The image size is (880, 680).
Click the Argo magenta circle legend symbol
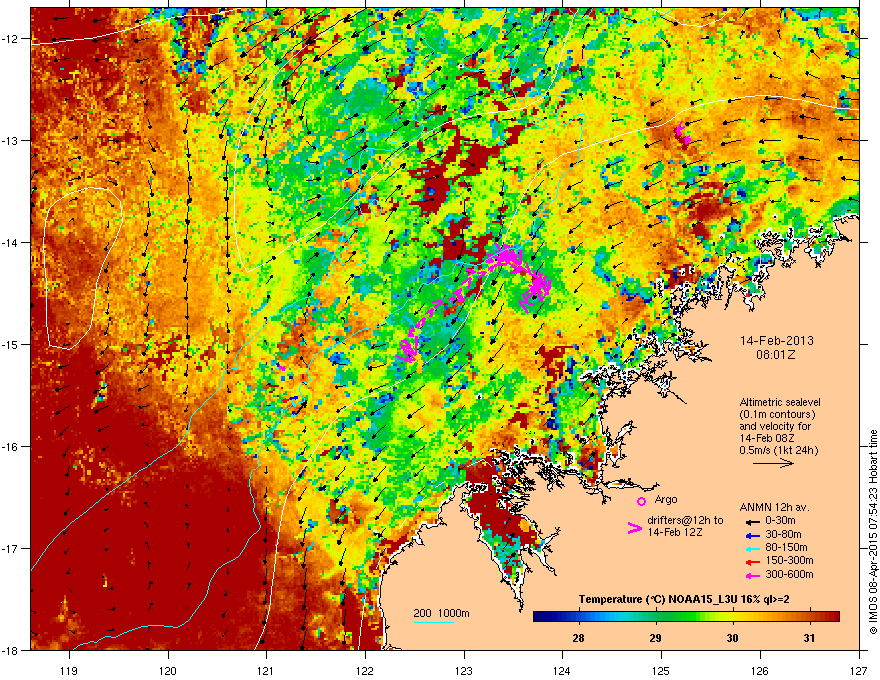(641, 501)
